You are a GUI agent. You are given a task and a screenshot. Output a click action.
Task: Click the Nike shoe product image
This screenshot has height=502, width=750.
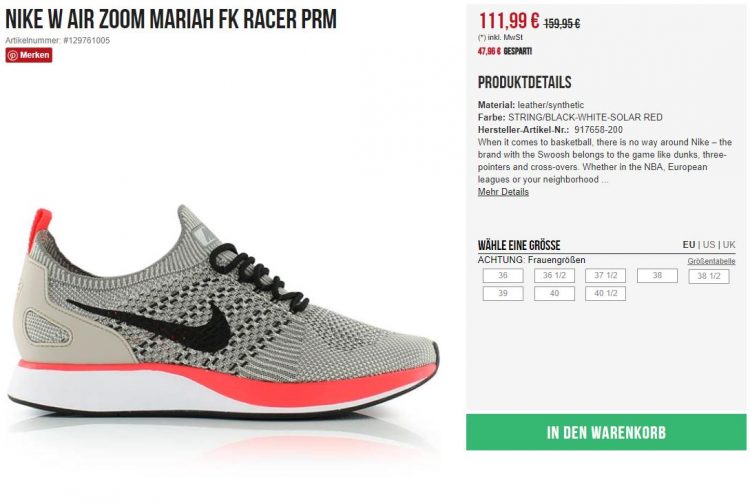pyautogui.click(x=223, y=313)
